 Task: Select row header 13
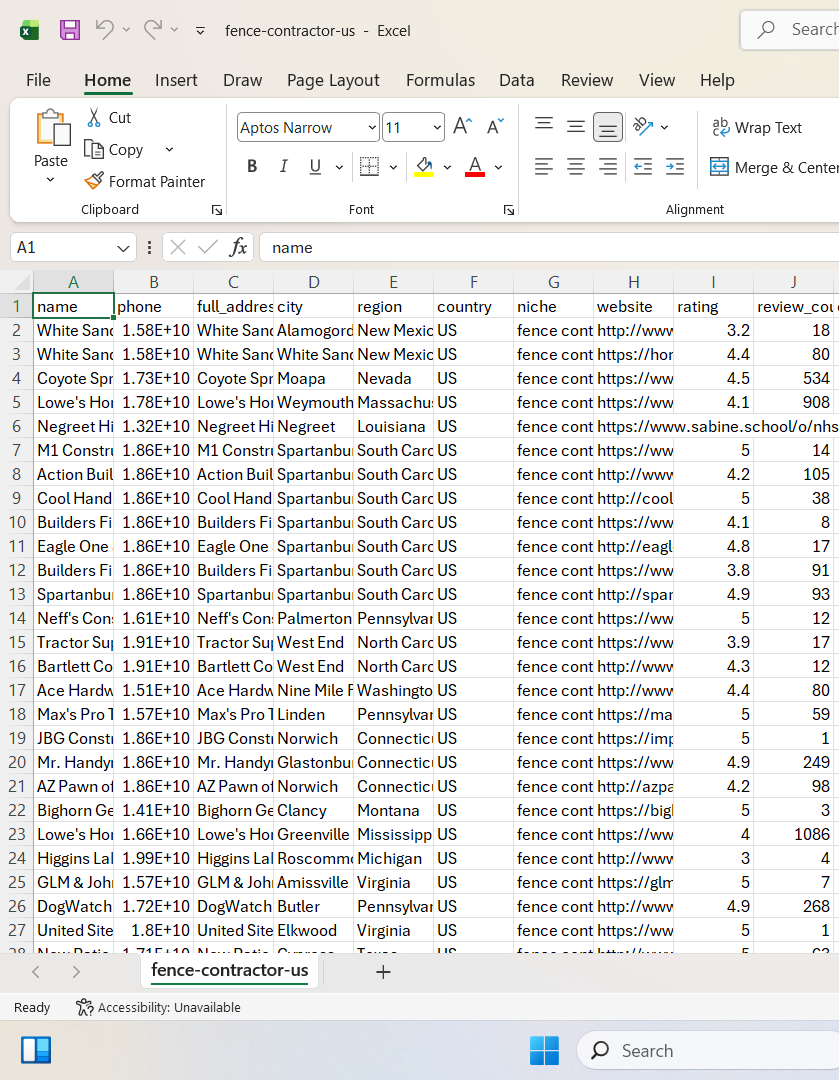tap(17, 594)
